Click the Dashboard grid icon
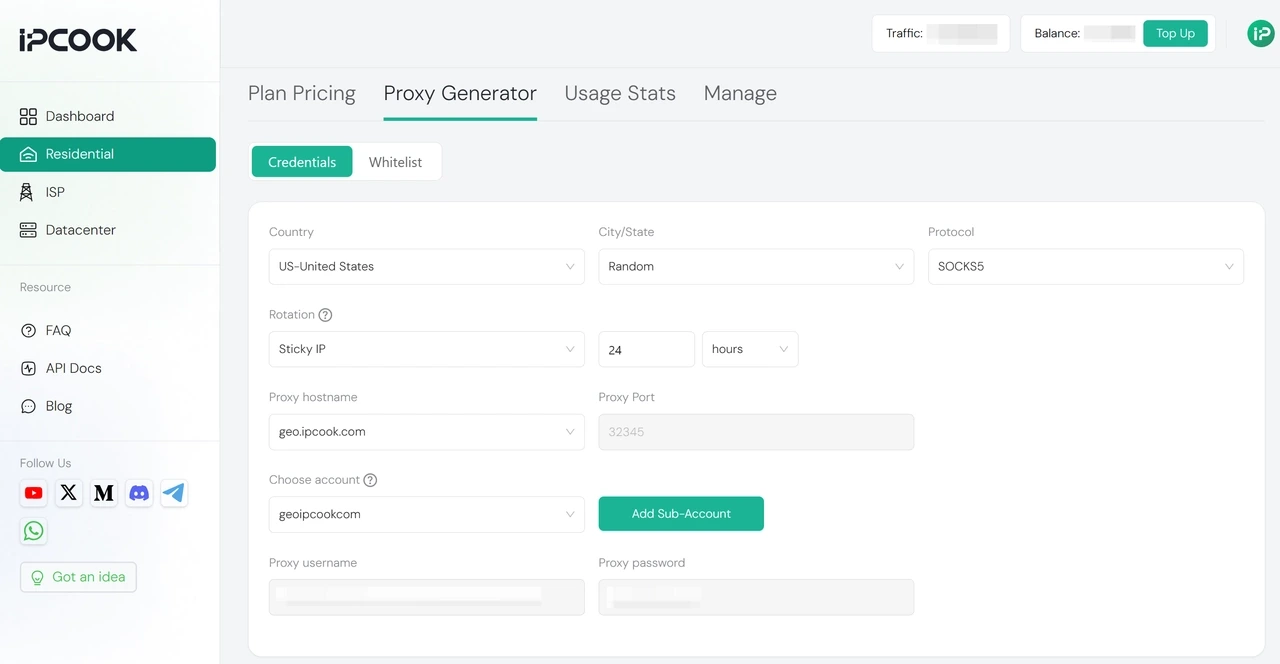 [28, 116]
